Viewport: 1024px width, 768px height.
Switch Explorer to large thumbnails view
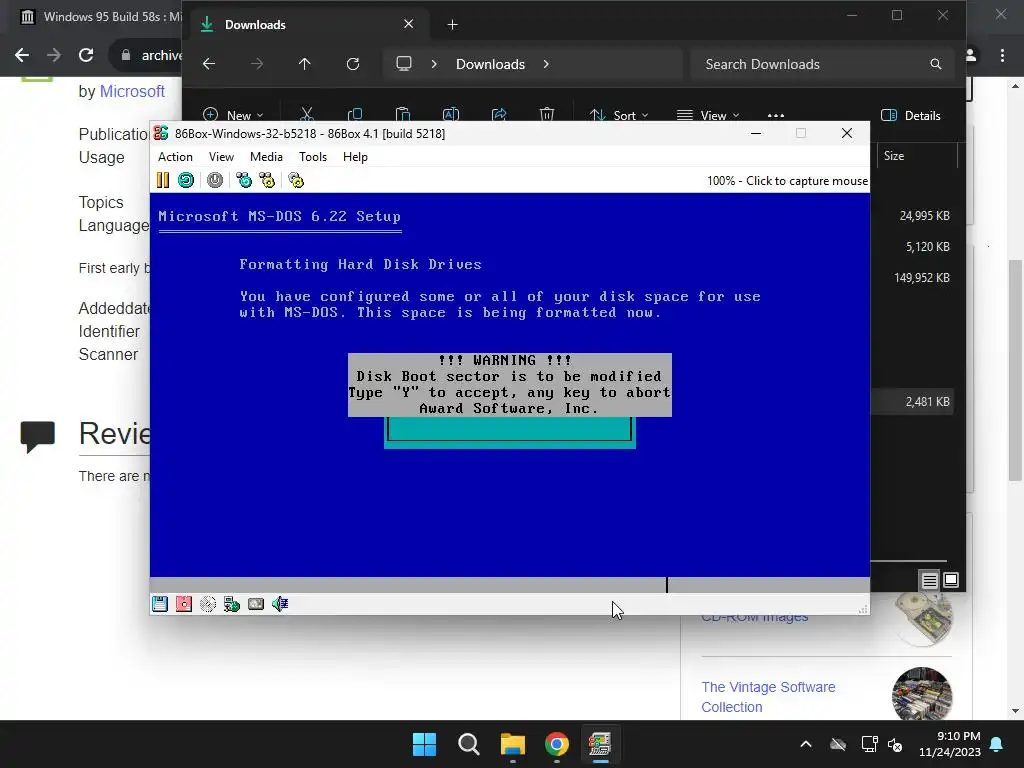tap(951, 580)
